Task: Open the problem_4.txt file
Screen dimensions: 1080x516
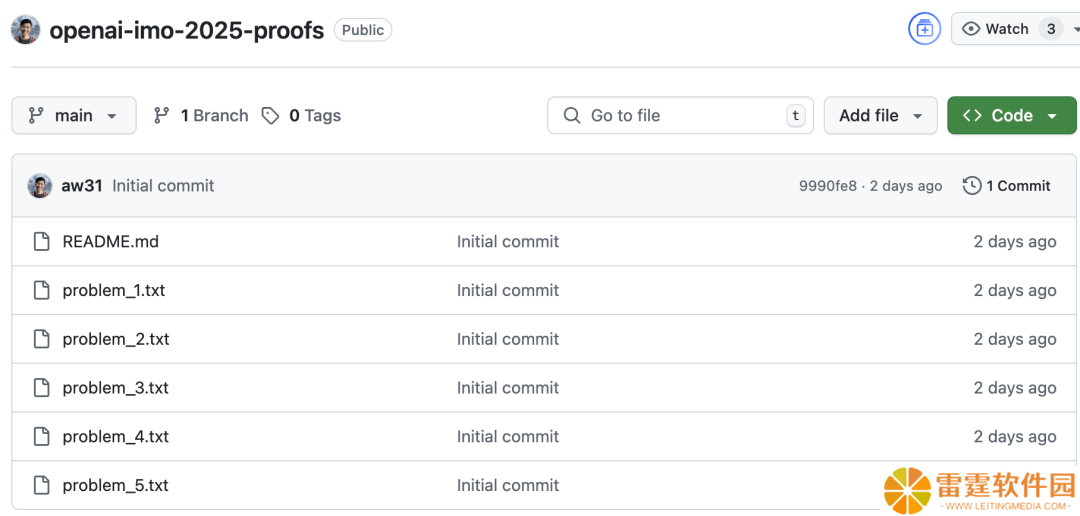Action: coord(116,437)
